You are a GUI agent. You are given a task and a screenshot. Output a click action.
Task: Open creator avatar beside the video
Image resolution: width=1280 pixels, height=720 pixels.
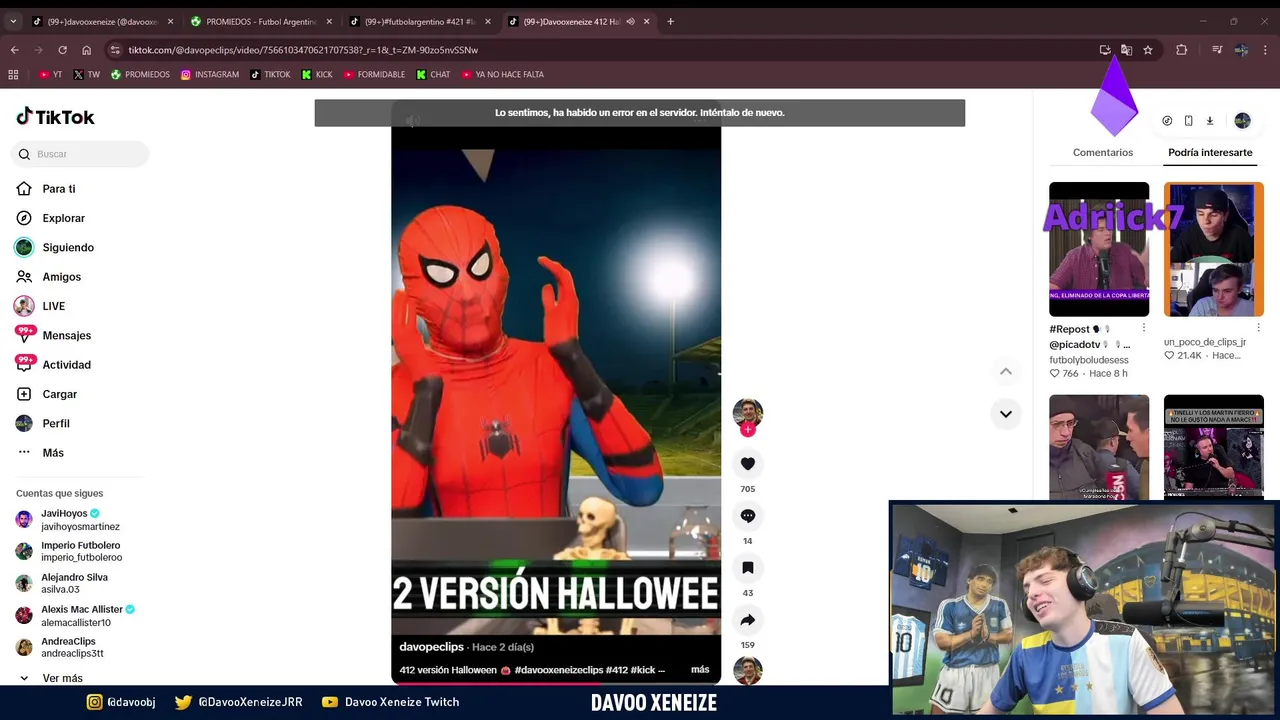click(747, 412)
